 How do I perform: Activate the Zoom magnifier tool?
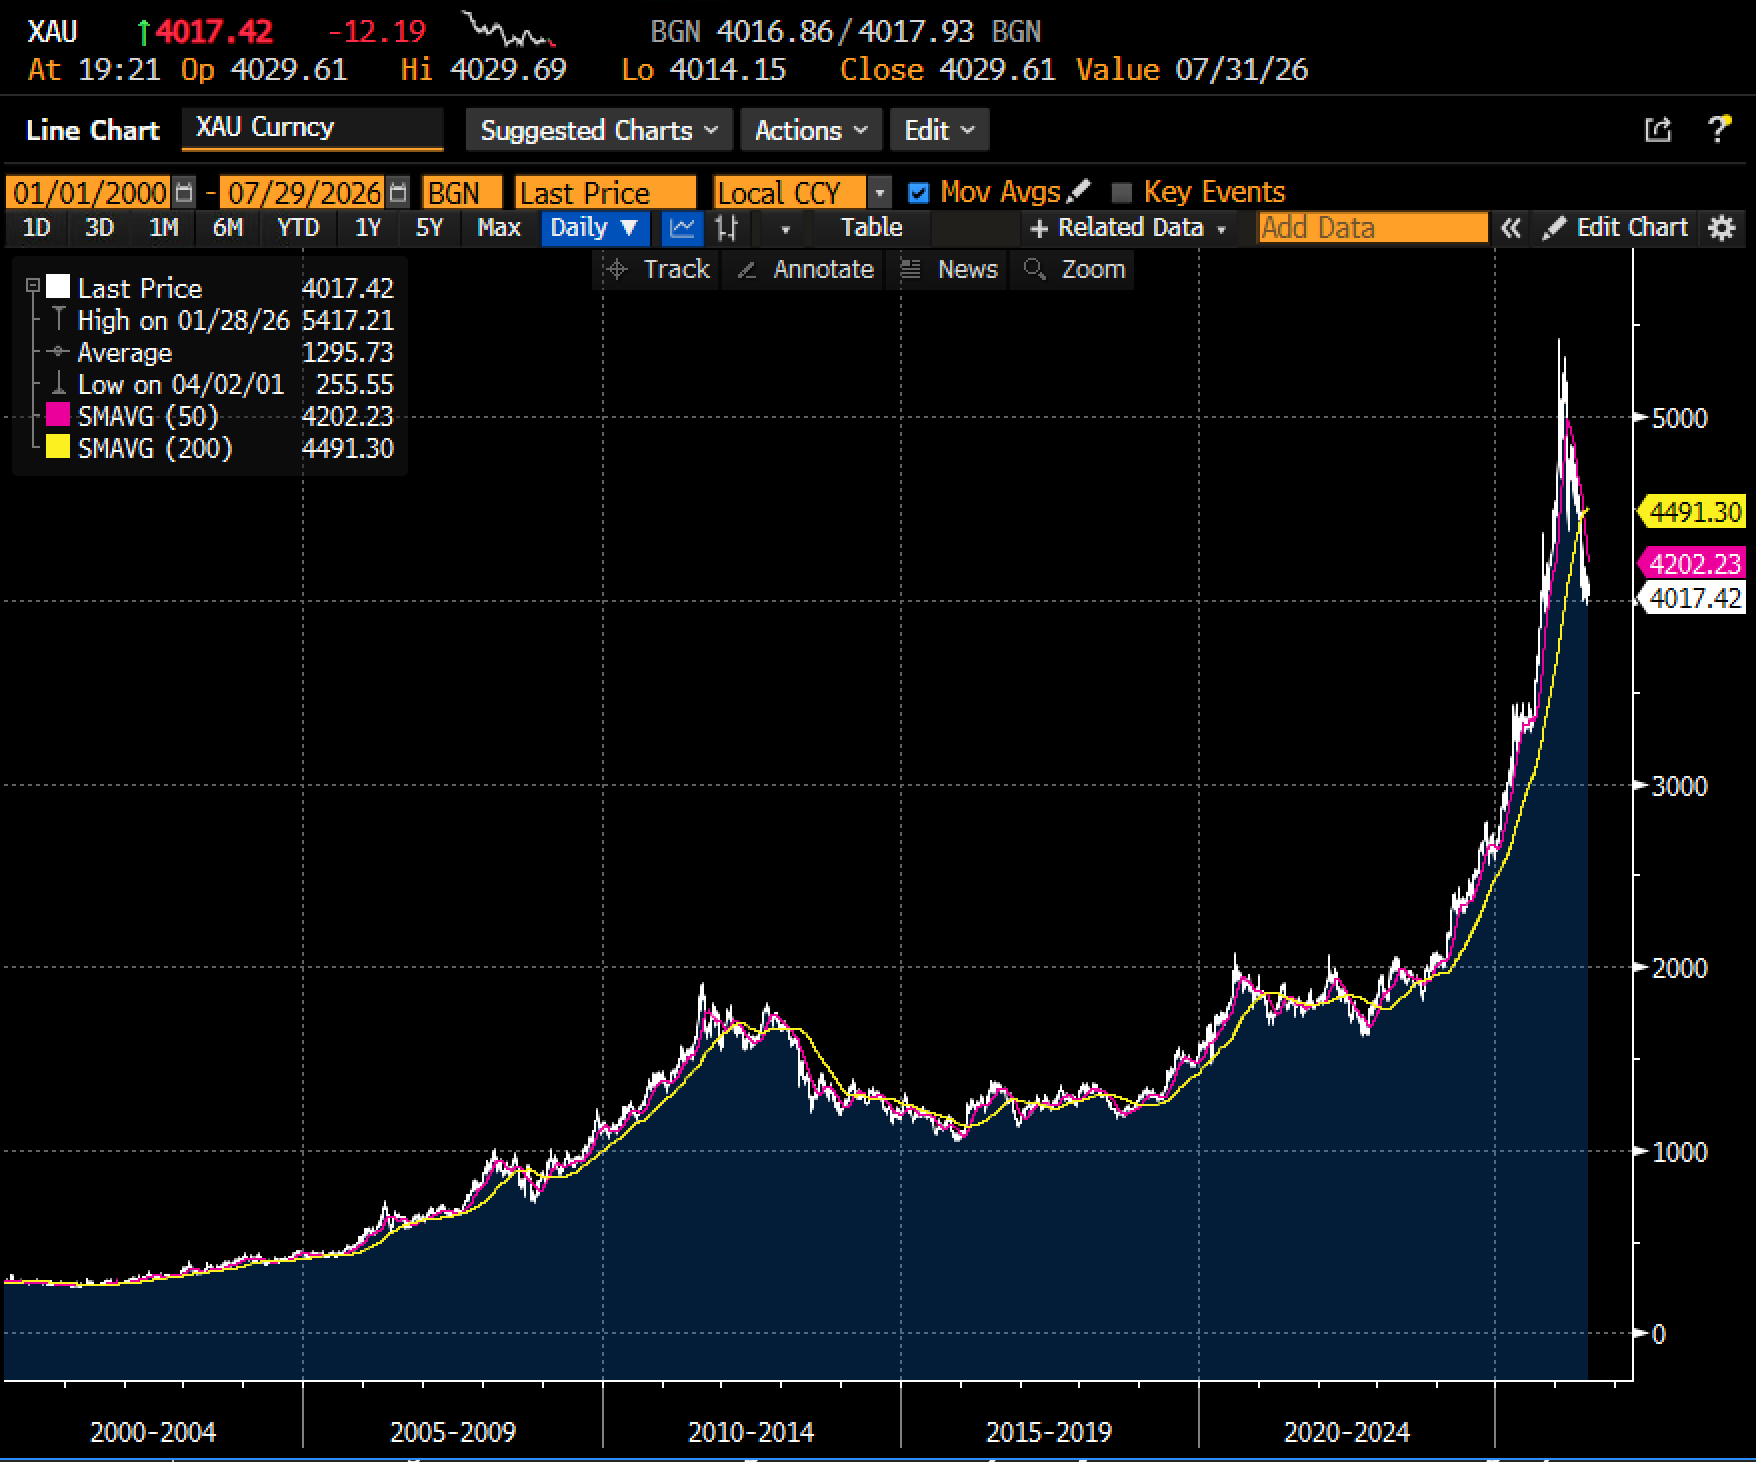coord(1075,269)
